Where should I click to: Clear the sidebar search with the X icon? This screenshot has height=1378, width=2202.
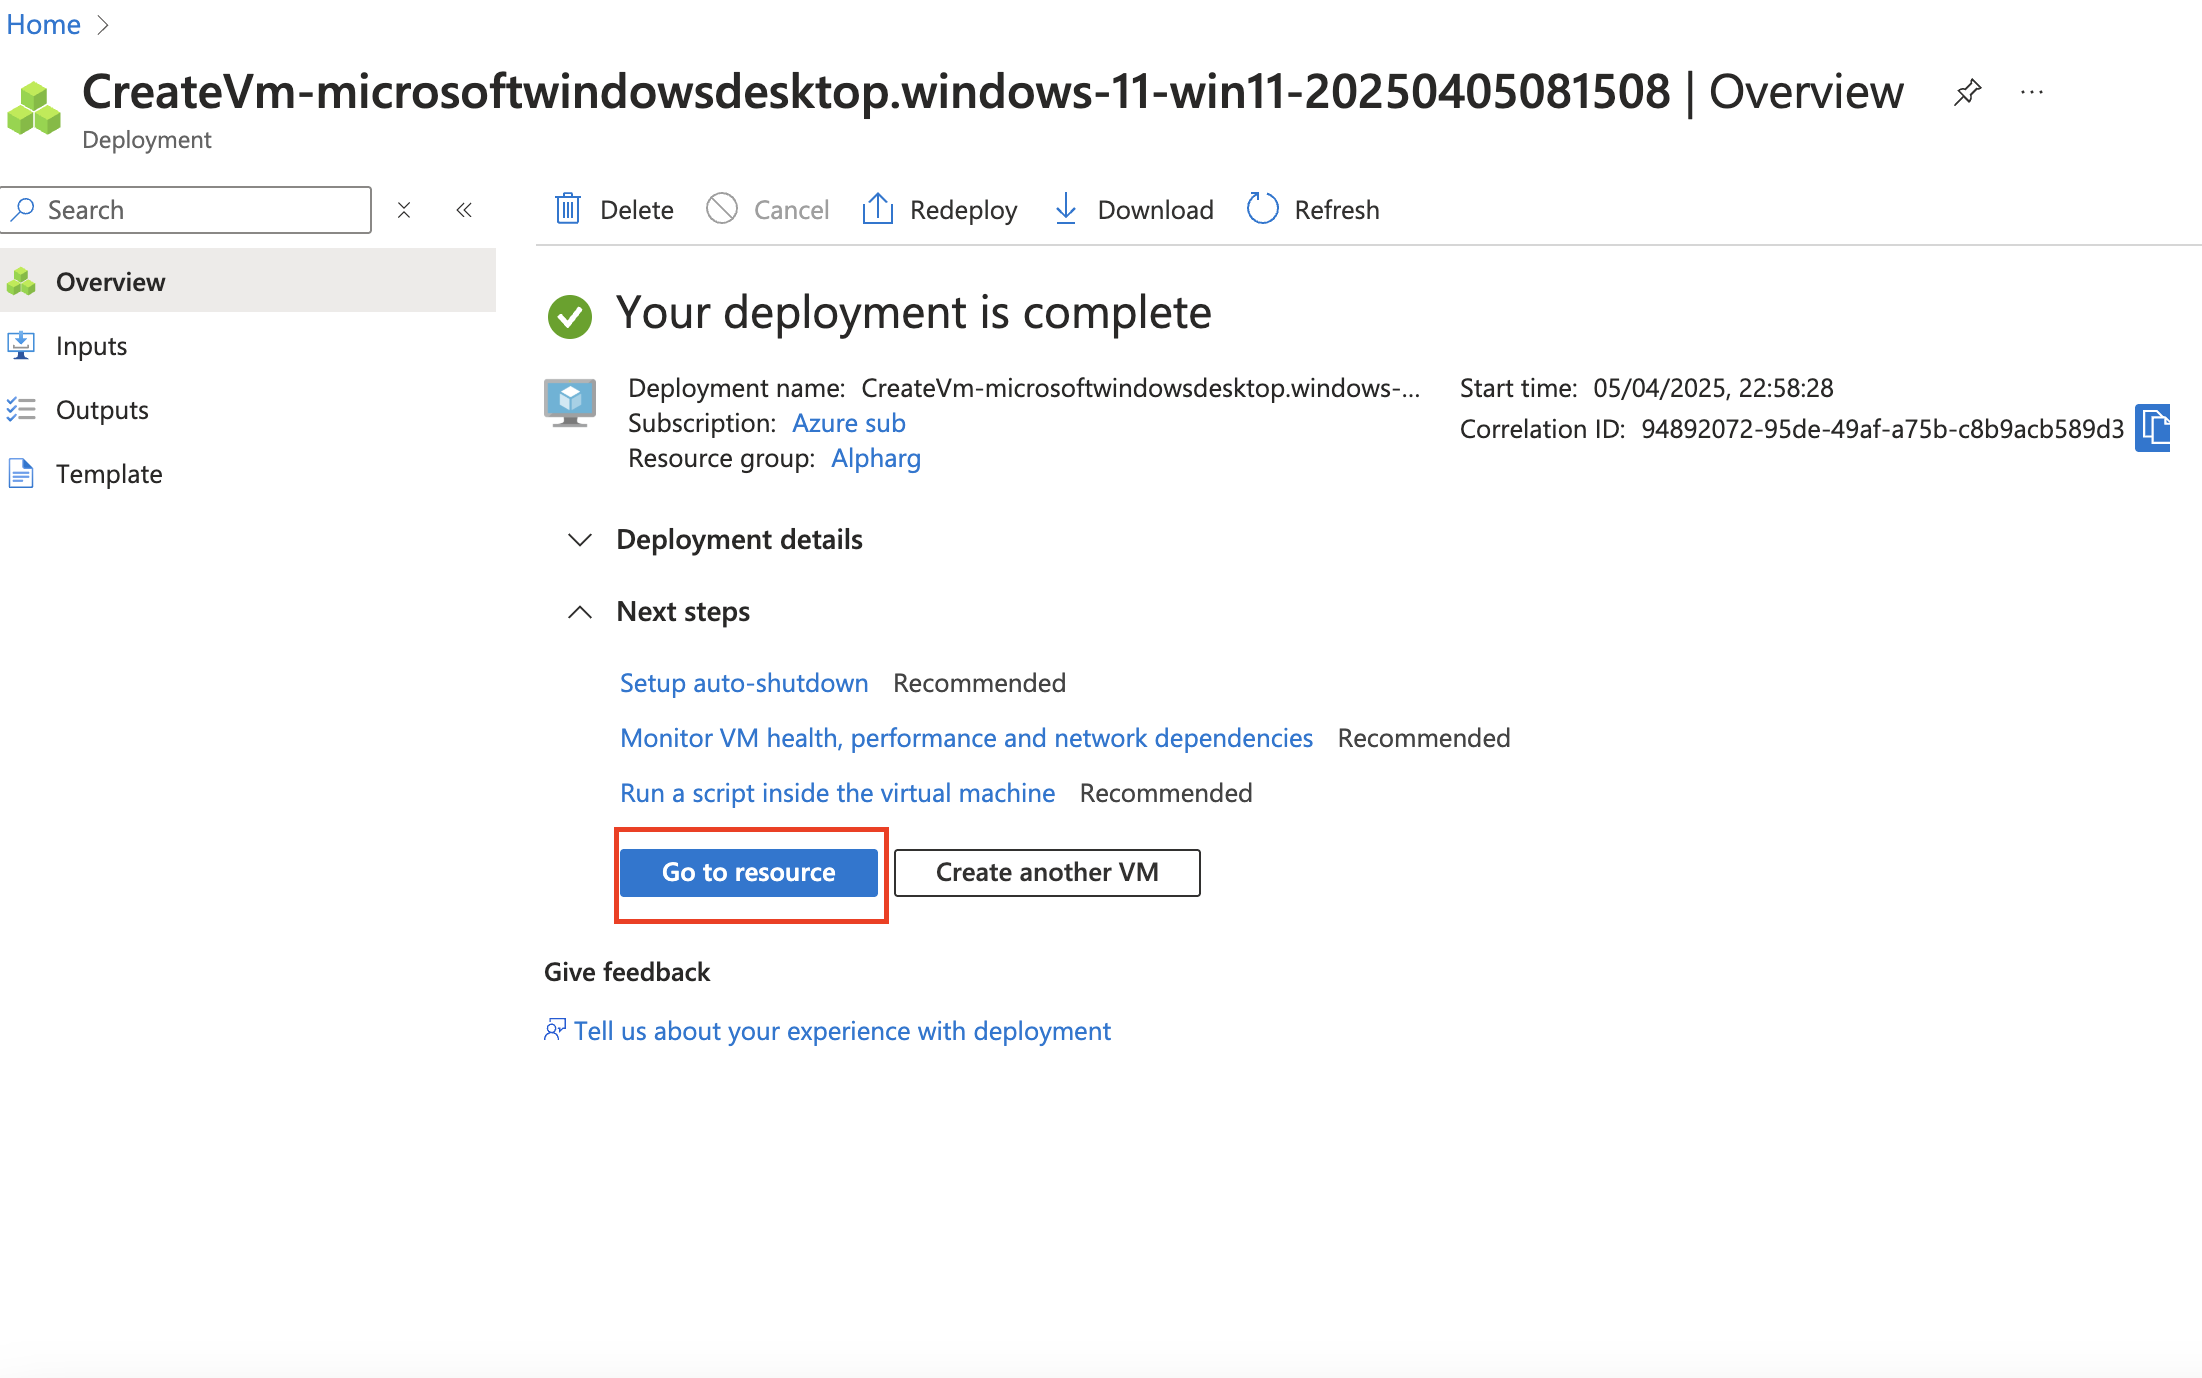pos(404,210)
